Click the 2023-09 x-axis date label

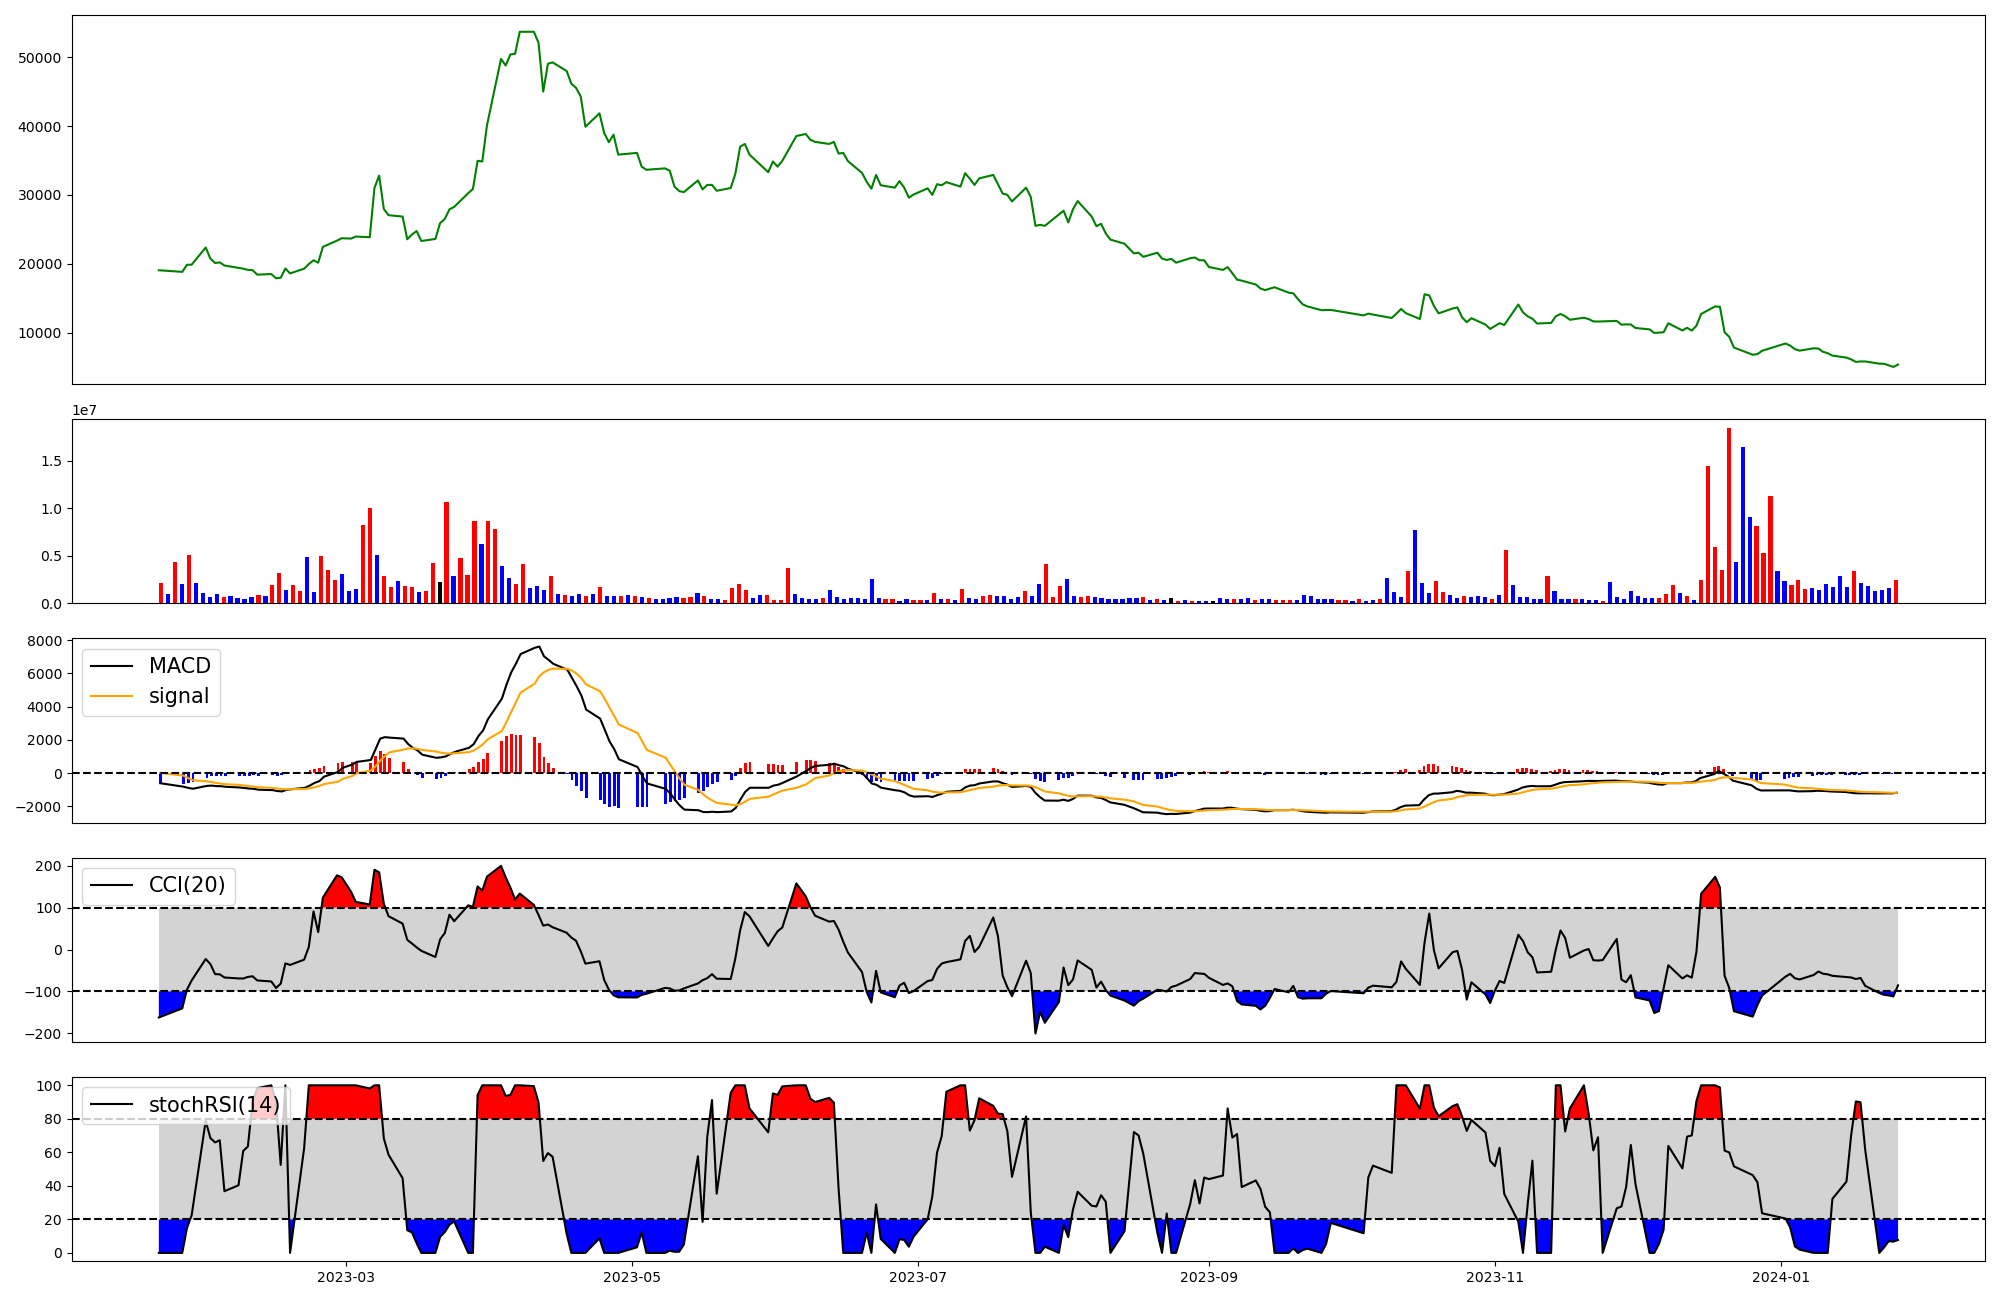pyautogui.click(x=1209, y=1277)
